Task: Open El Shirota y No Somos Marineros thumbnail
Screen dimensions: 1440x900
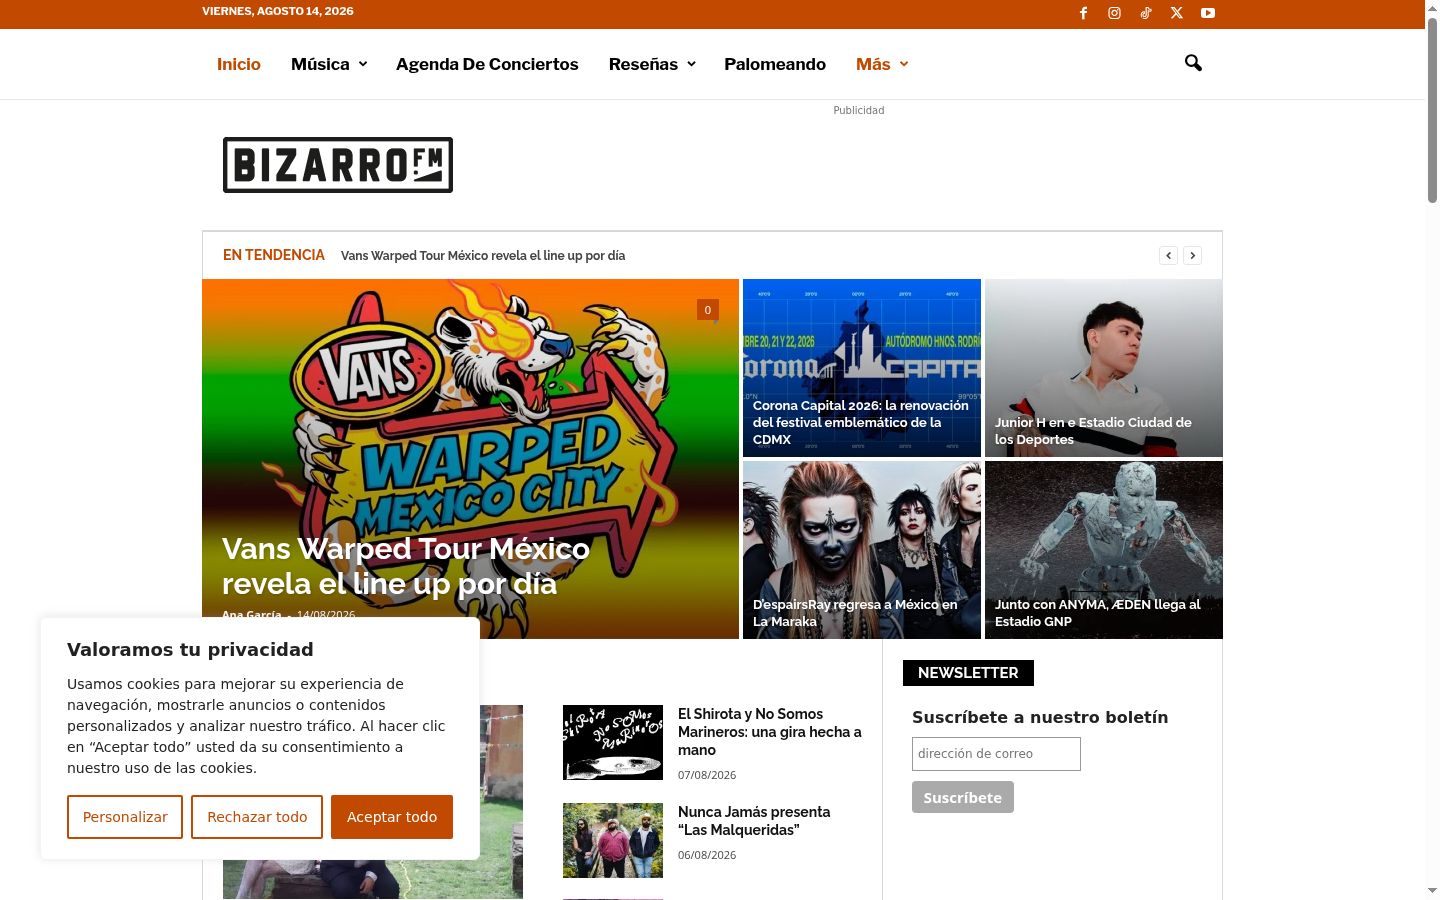Action: point(613,742)
